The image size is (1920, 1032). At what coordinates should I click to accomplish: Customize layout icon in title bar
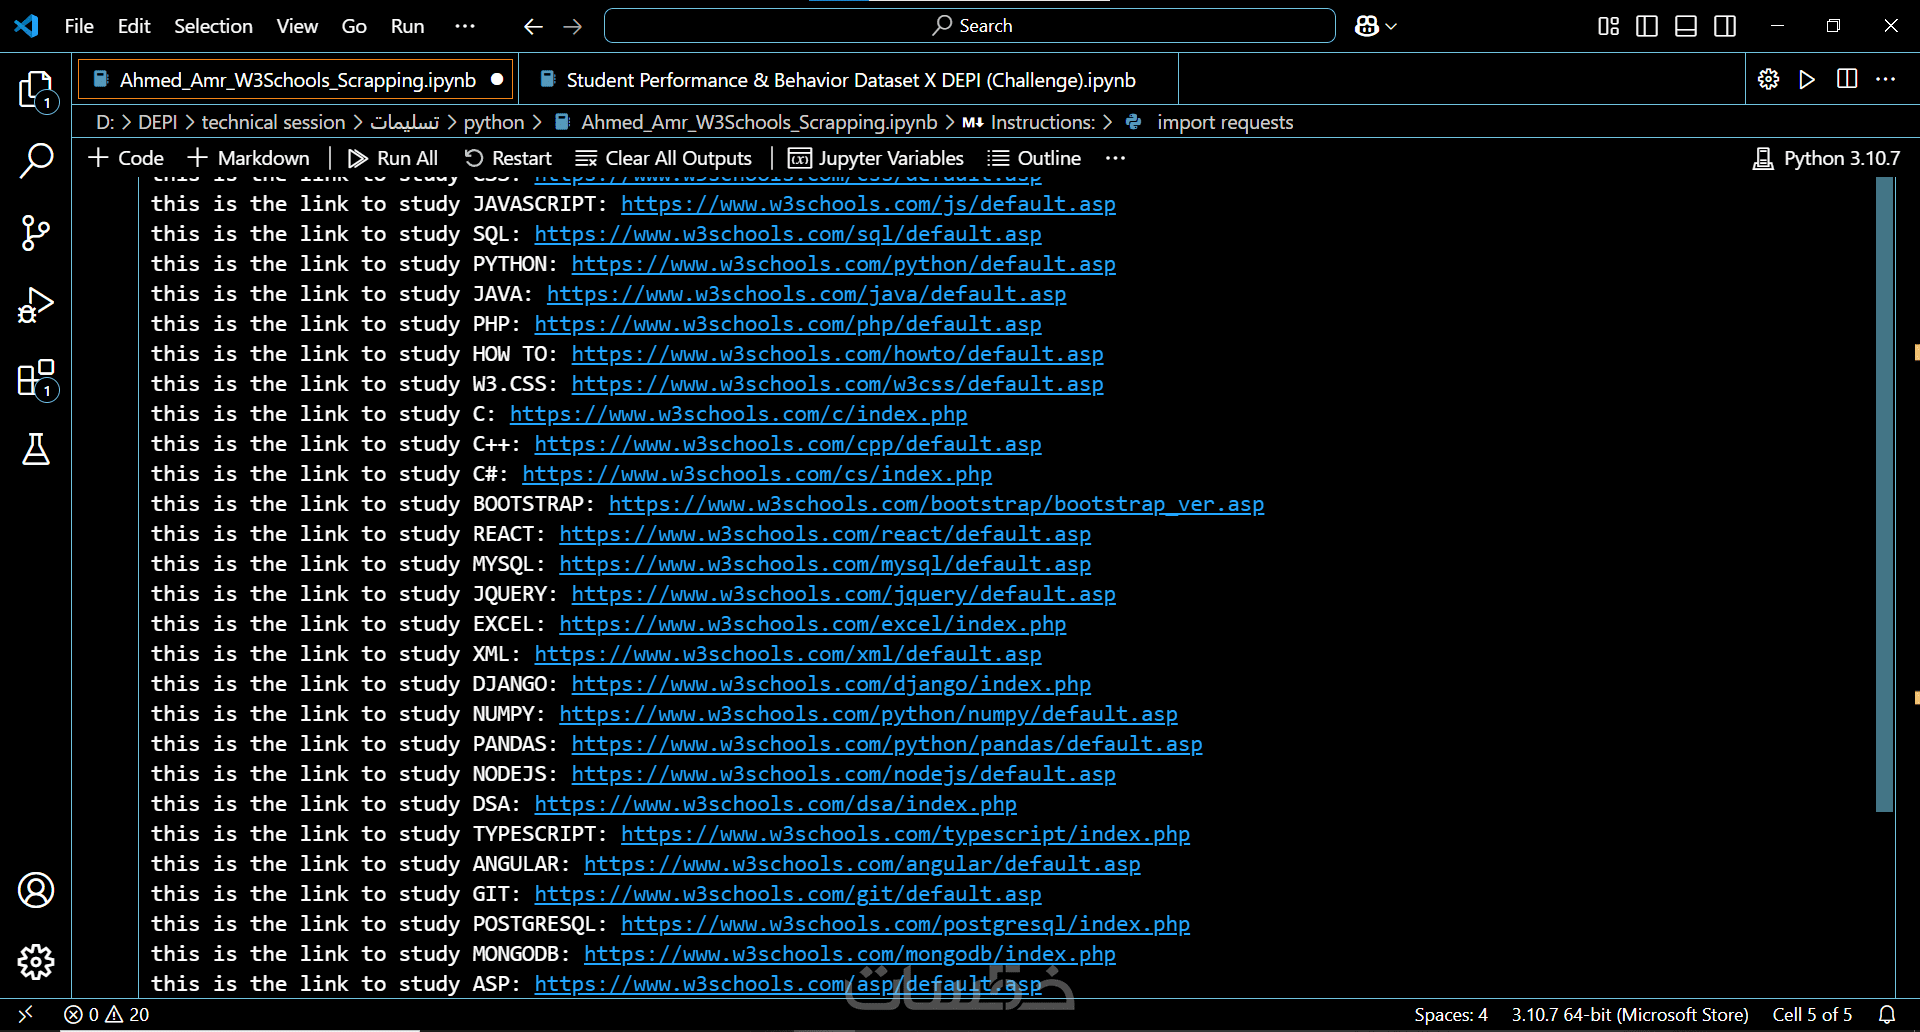[x=1609, y=26]
